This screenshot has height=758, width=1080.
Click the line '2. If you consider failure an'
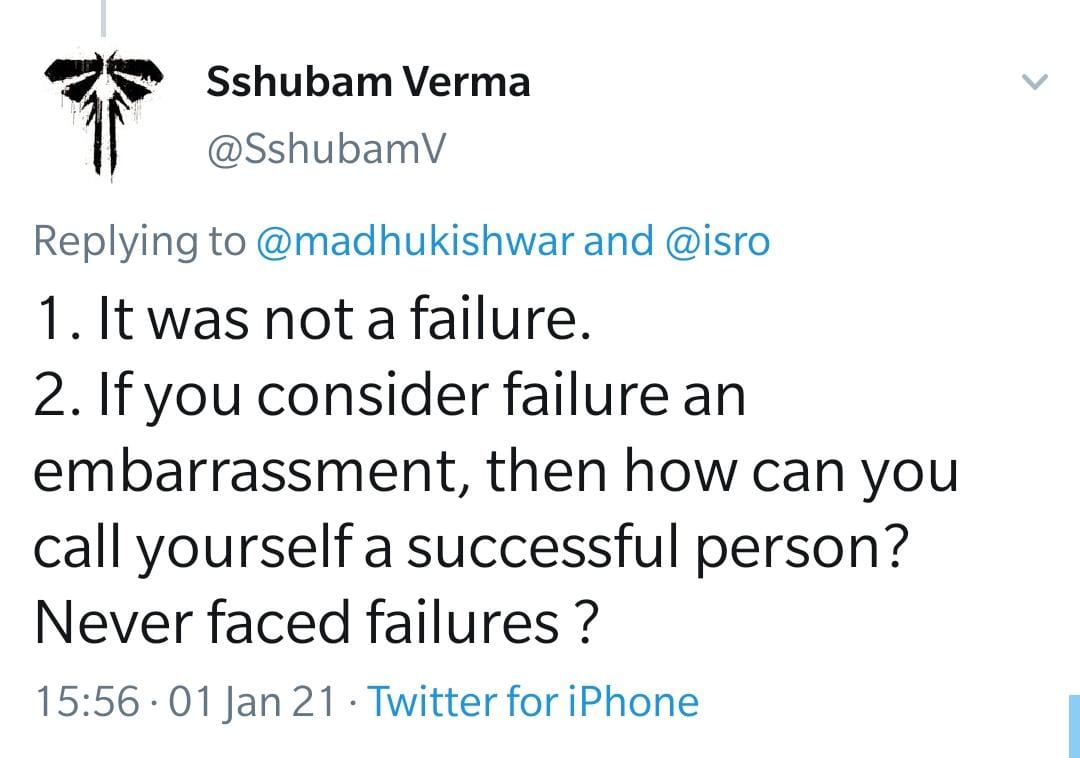pyautogui.click(x=390, y=395)
